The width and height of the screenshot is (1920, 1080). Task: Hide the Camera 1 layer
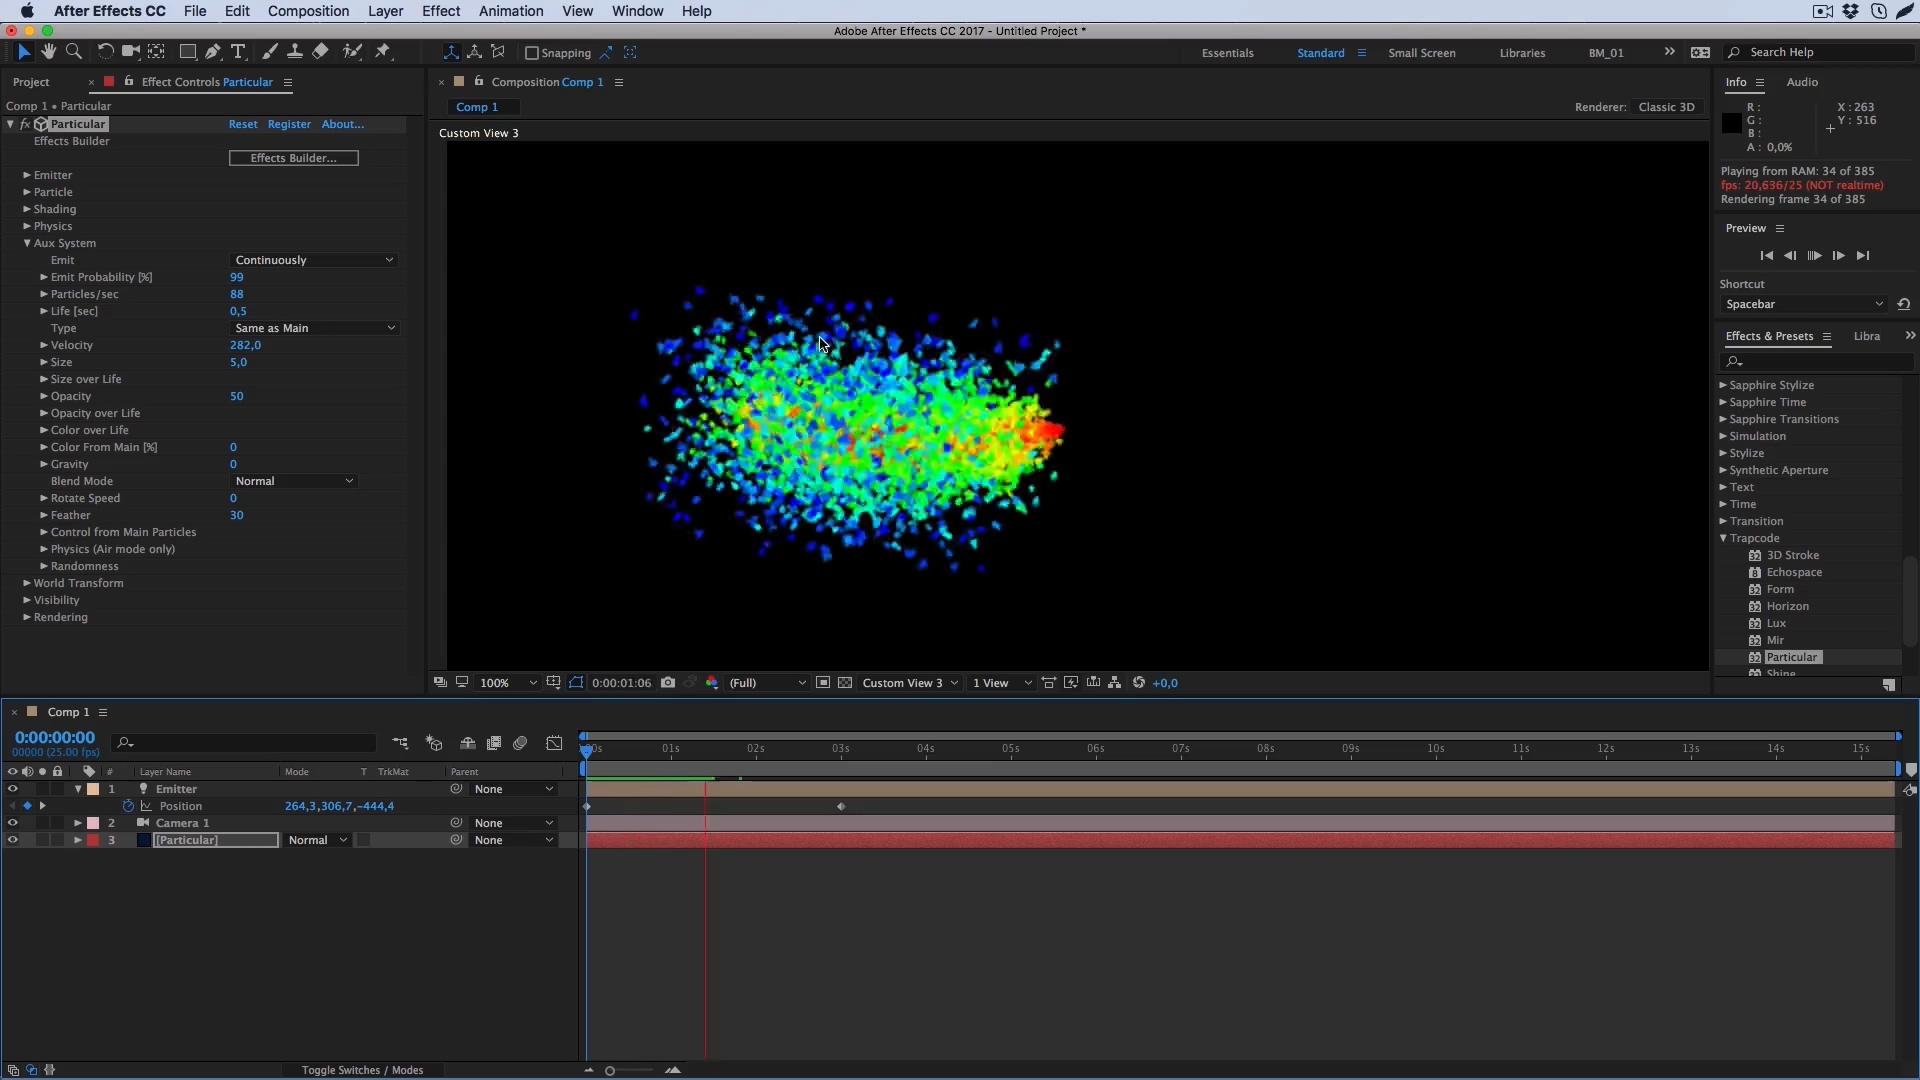pyautogui.click(x=12, y=823)
